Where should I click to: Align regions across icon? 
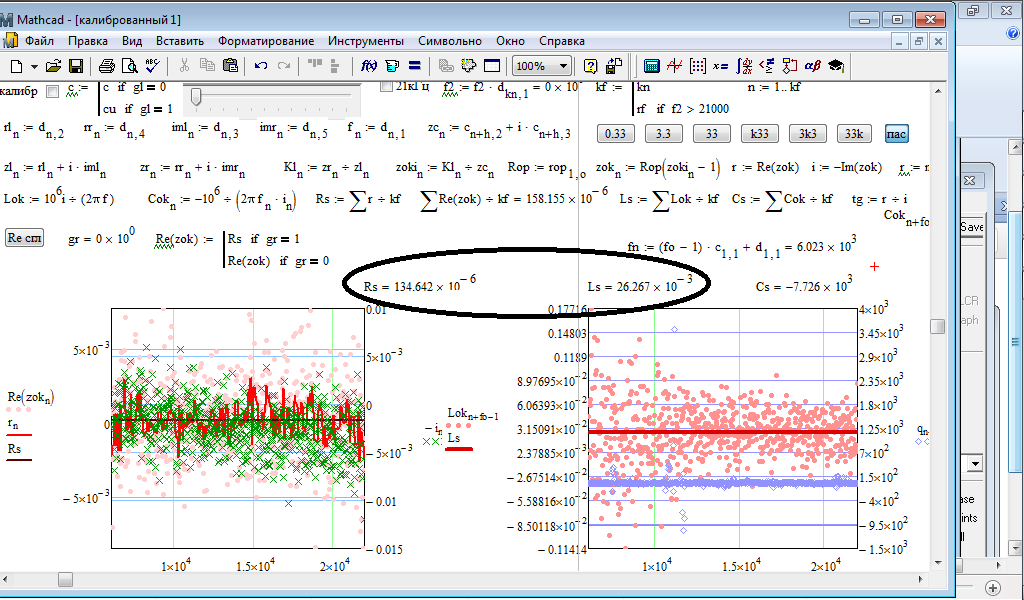315,65
